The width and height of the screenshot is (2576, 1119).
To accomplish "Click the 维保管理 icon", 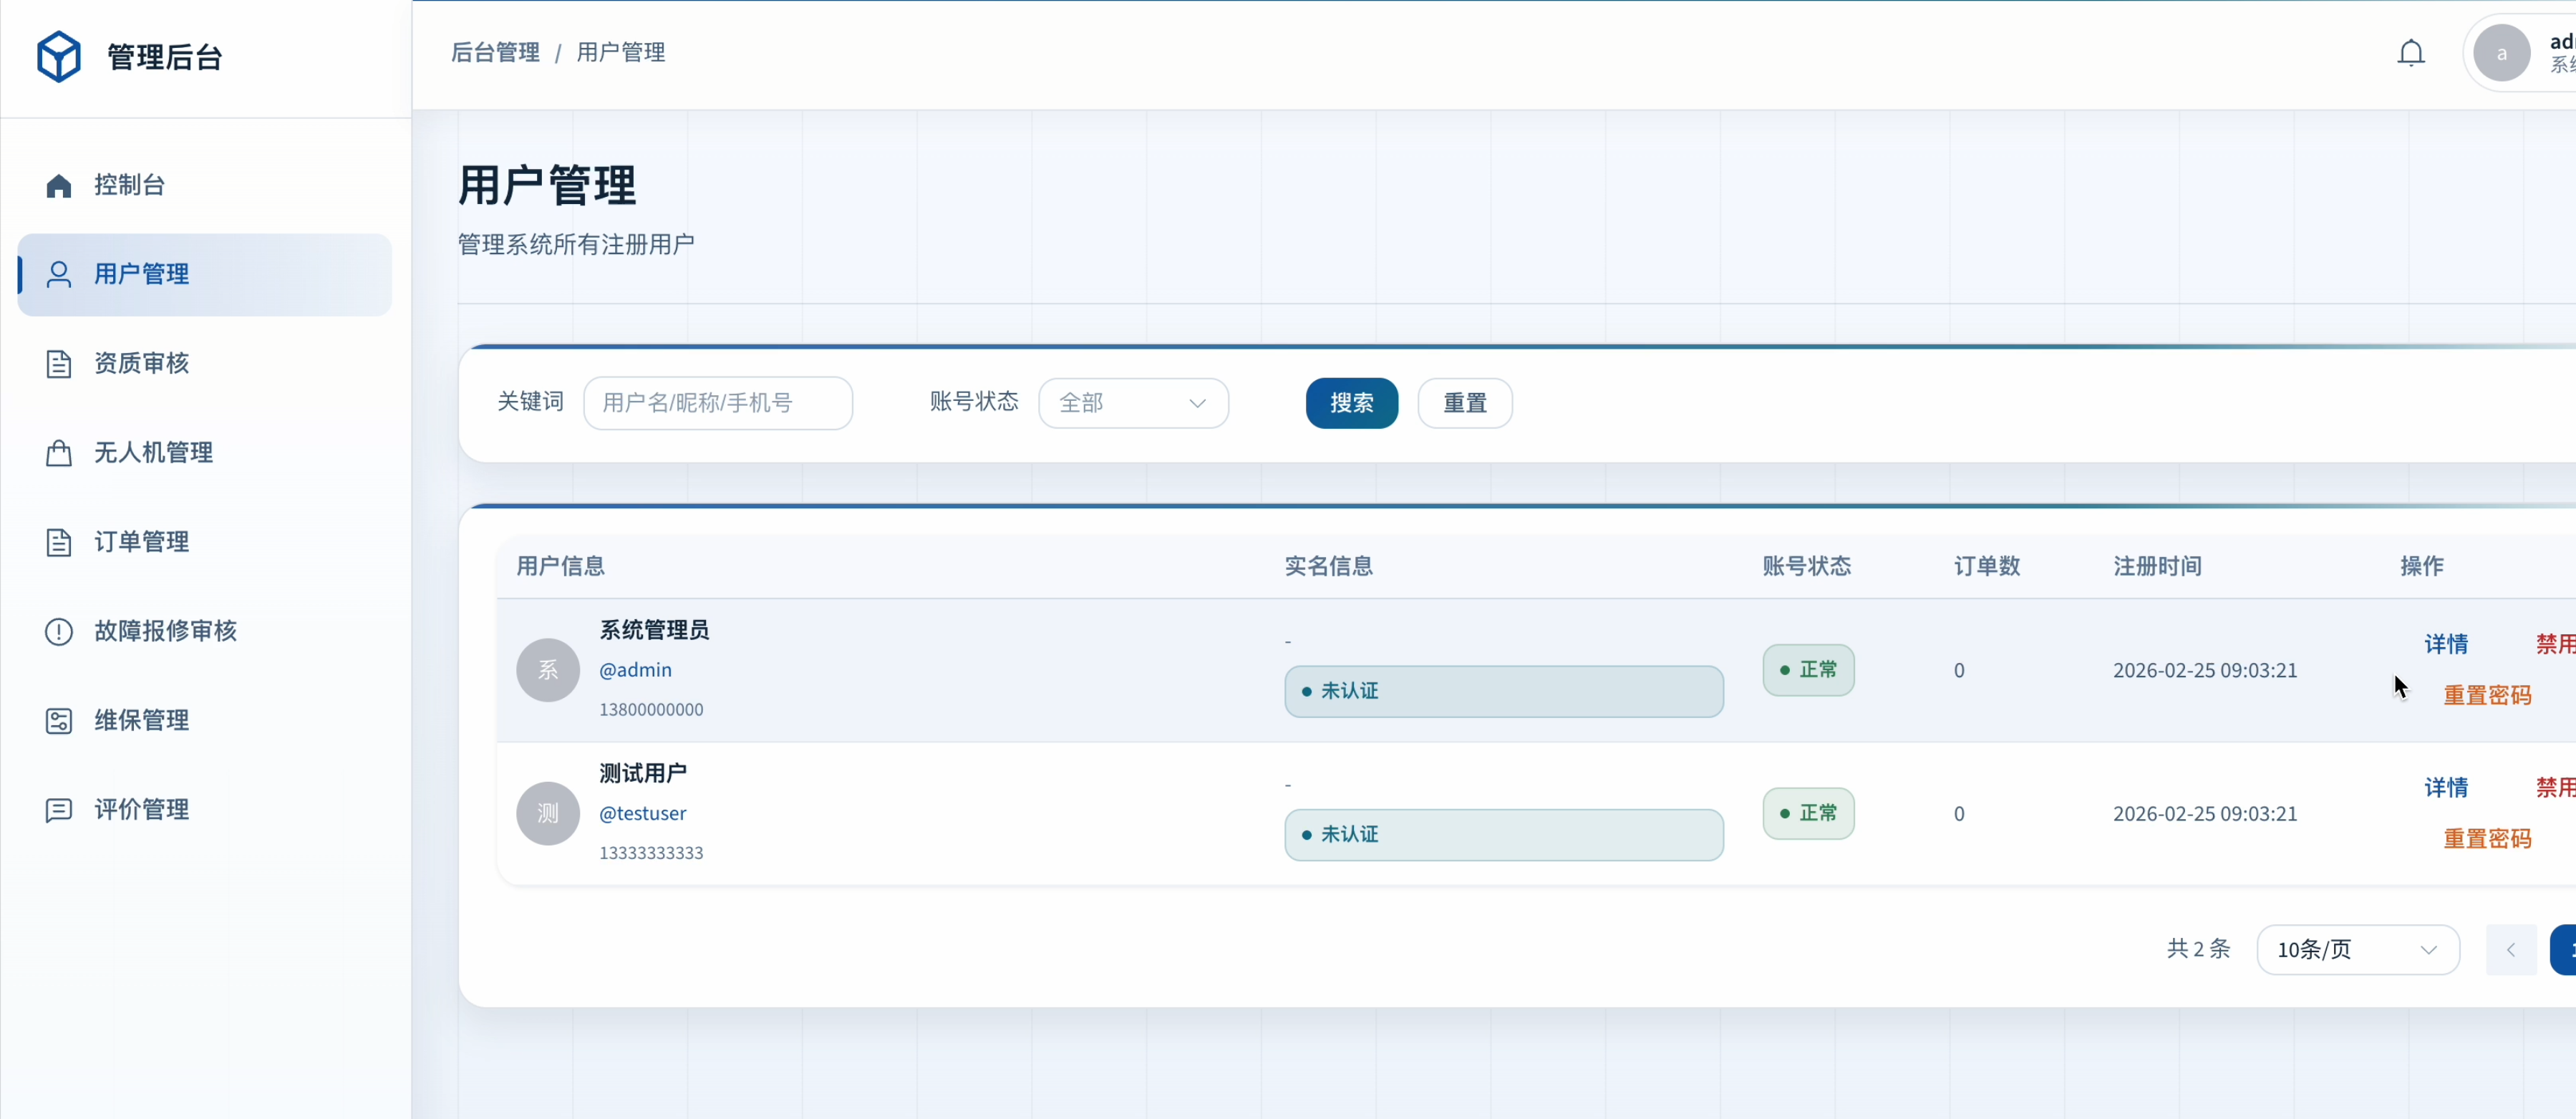I will [59, 720].
